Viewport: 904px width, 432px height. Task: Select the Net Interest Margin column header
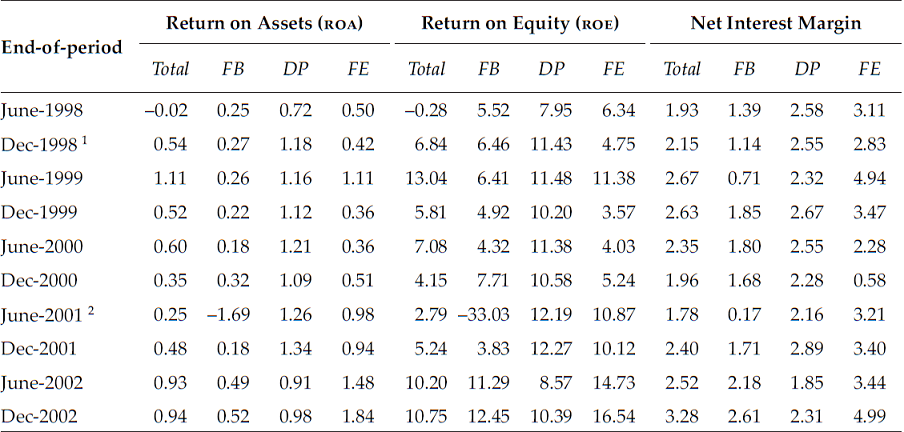(775, 23)
